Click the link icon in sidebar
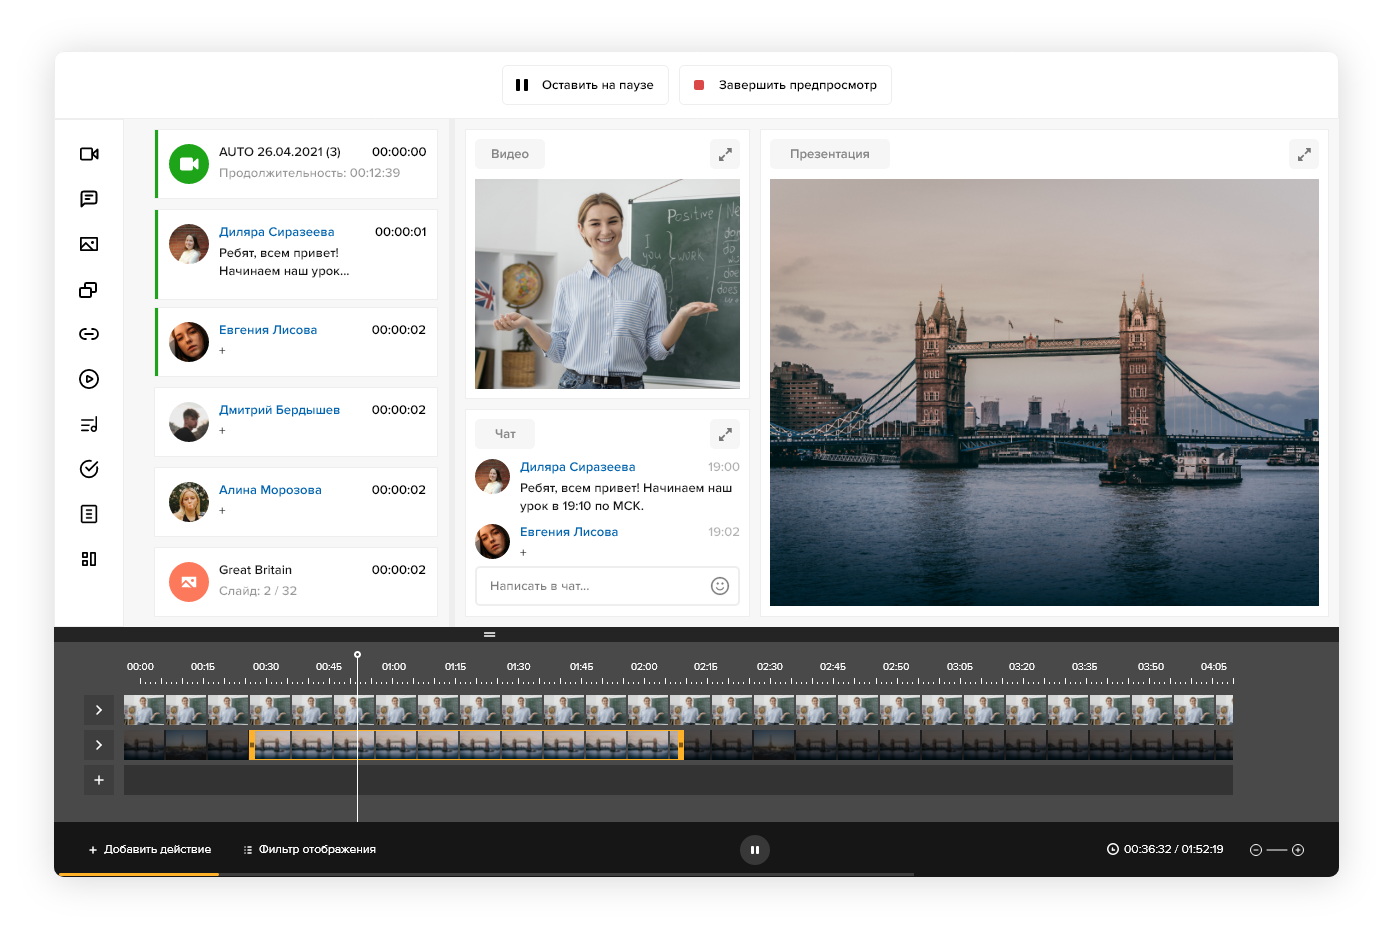1393x934 pixels. [x=89, y=334]
